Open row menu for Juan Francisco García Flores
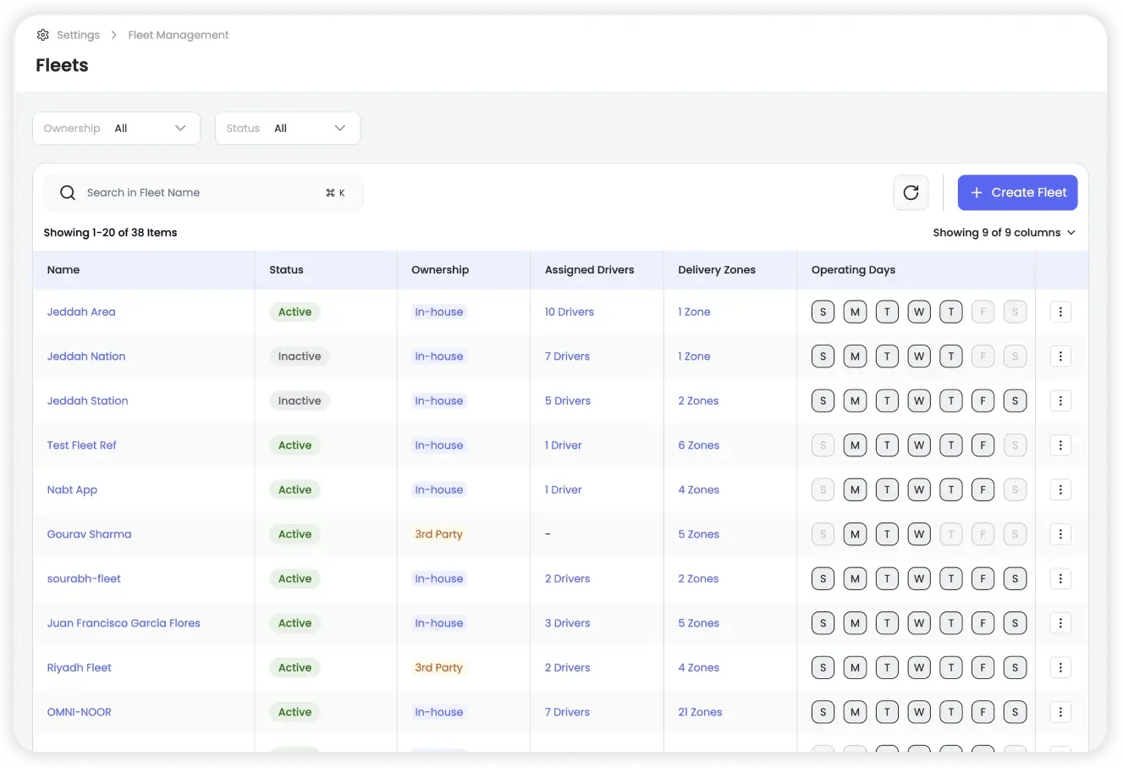 (1060, 623)
